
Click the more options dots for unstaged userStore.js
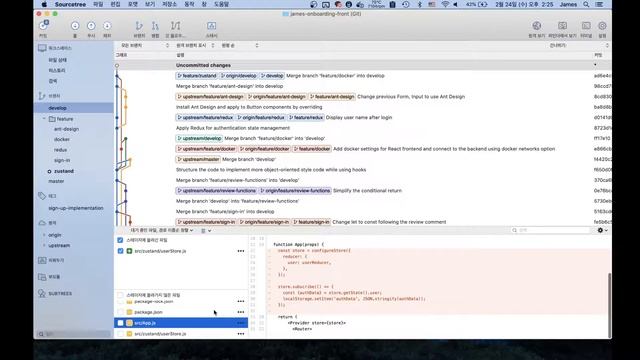pos(241,333)
